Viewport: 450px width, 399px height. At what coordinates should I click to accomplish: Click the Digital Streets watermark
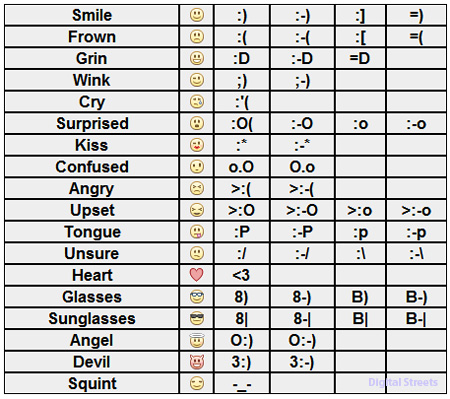pos(403,382)
